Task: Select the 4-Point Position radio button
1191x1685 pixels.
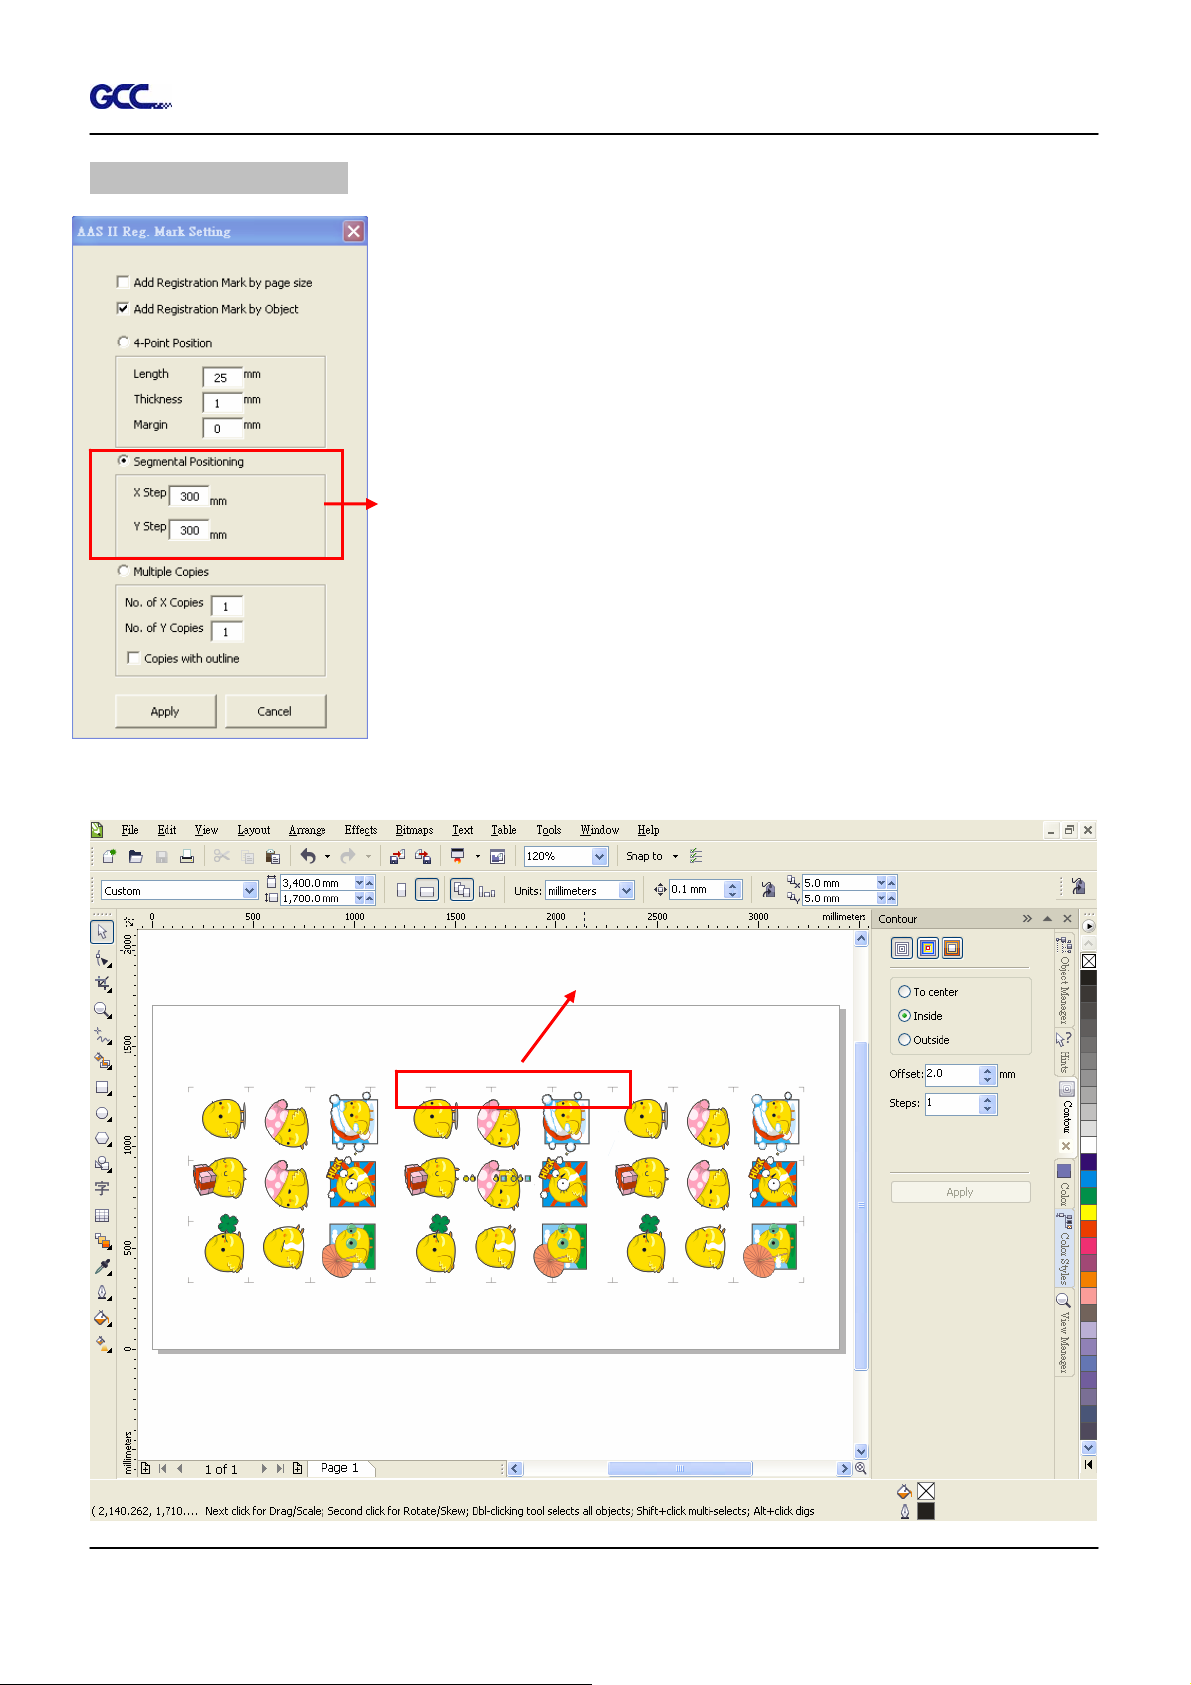Action: [123, 342]
